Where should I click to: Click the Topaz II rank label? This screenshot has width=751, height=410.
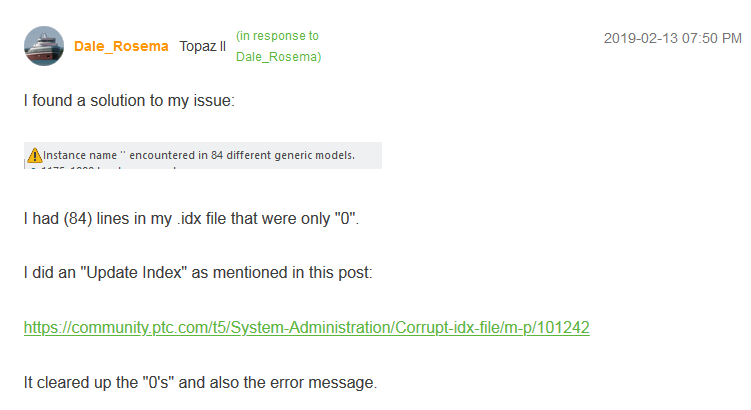[x=203, y=47]
